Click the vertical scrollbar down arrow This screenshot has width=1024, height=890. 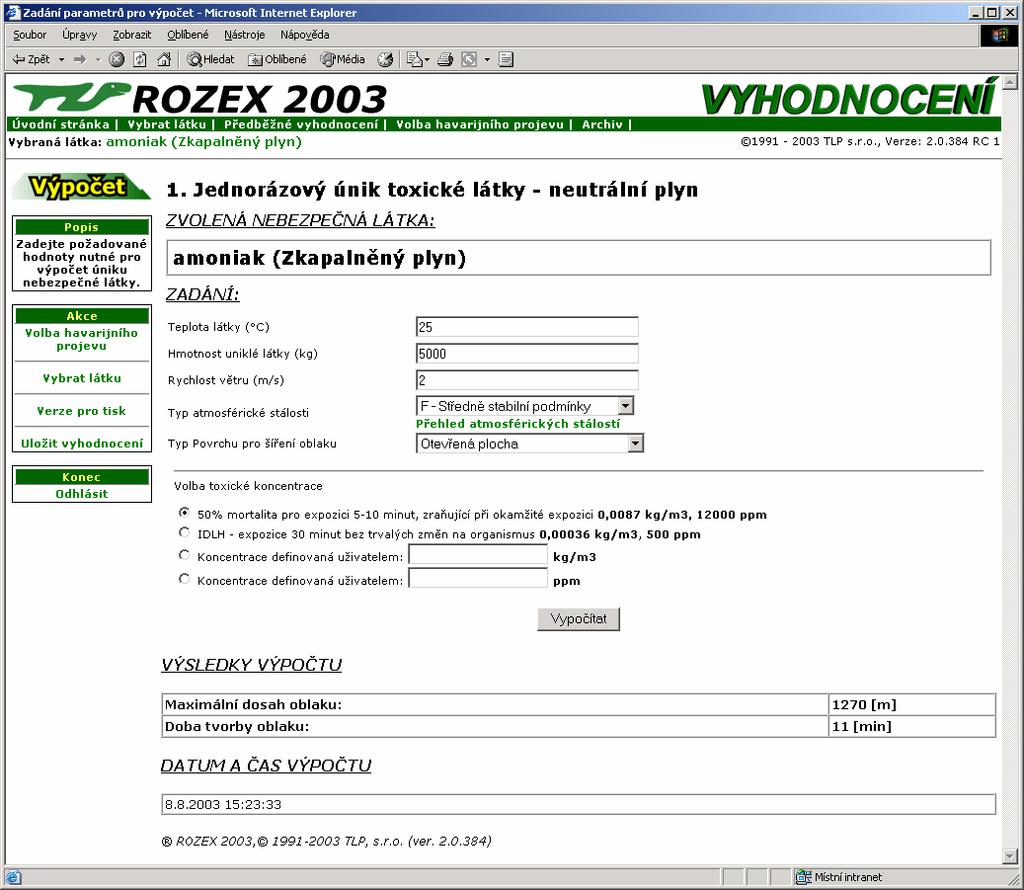point(1010,856)
